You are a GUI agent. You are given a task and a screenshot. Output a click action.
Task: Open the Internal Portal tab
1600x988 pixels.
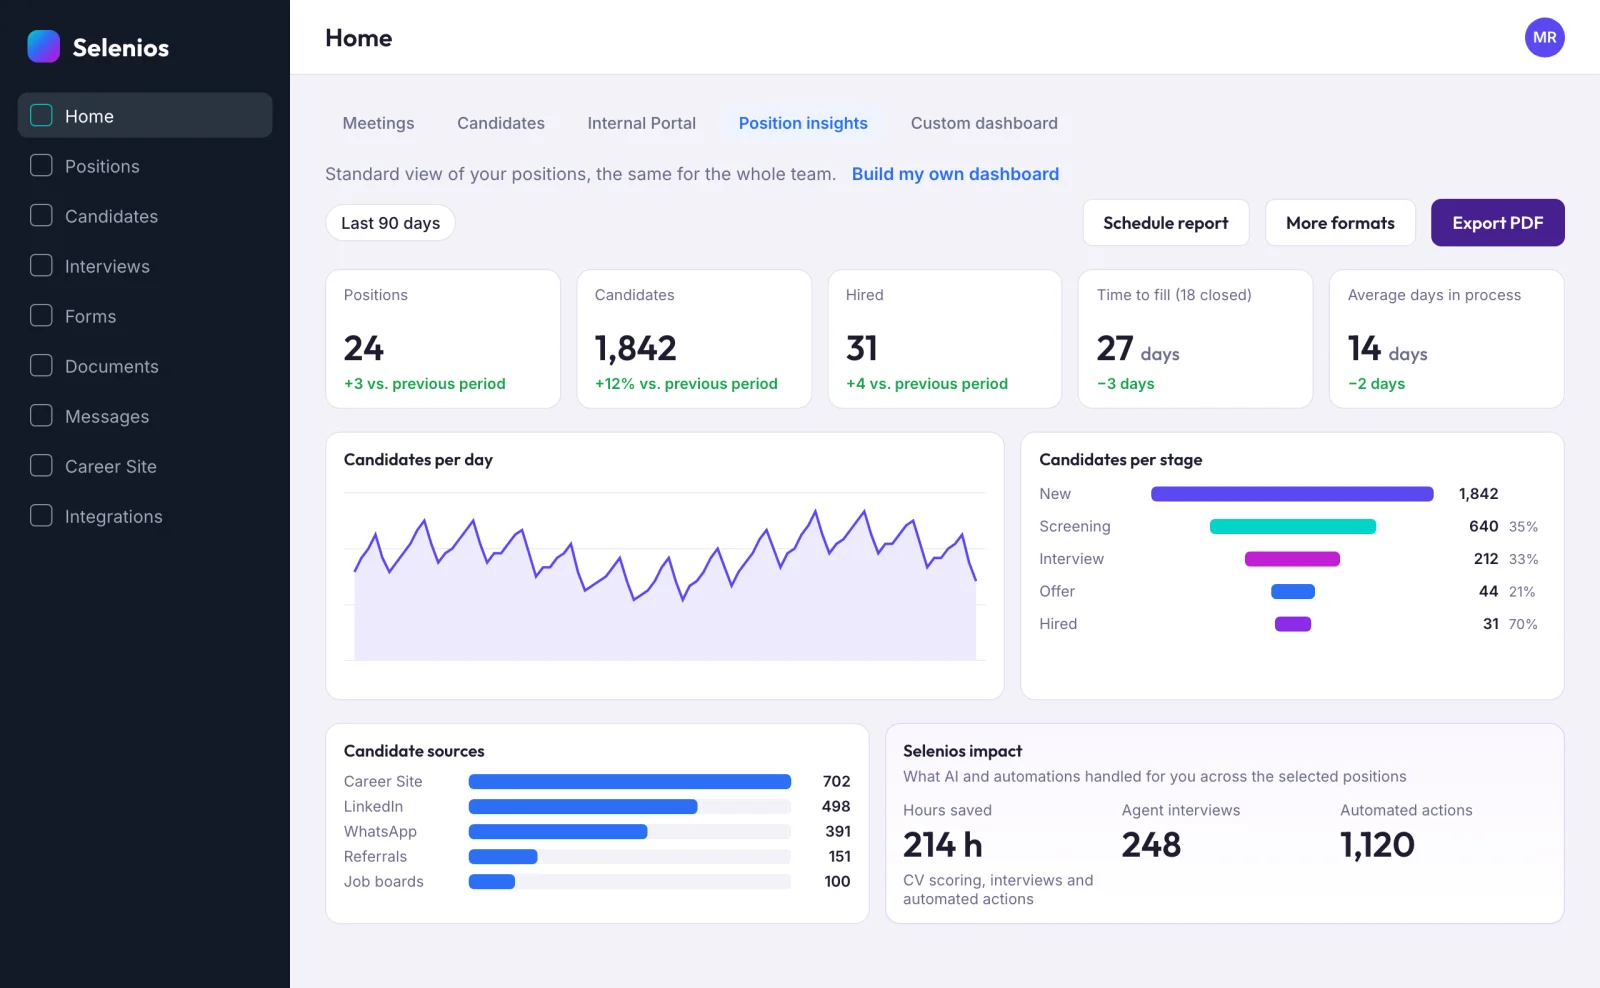[x=642, y=123]
